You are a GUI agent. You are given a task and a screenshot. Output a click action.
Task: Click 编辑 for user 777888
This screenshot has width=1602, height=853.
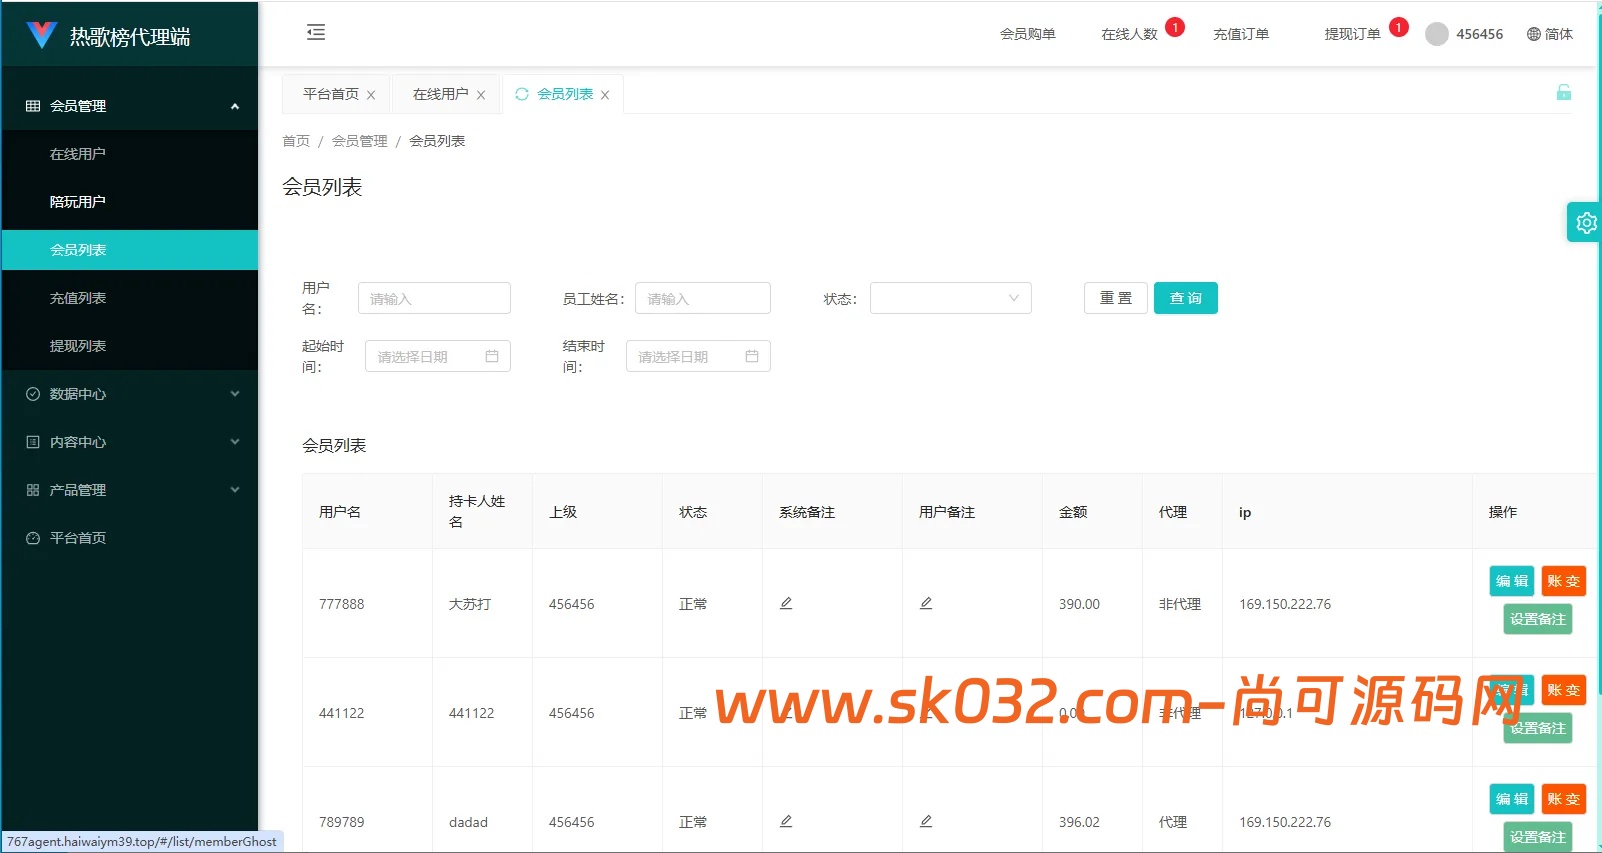[x=1511, y=581]
